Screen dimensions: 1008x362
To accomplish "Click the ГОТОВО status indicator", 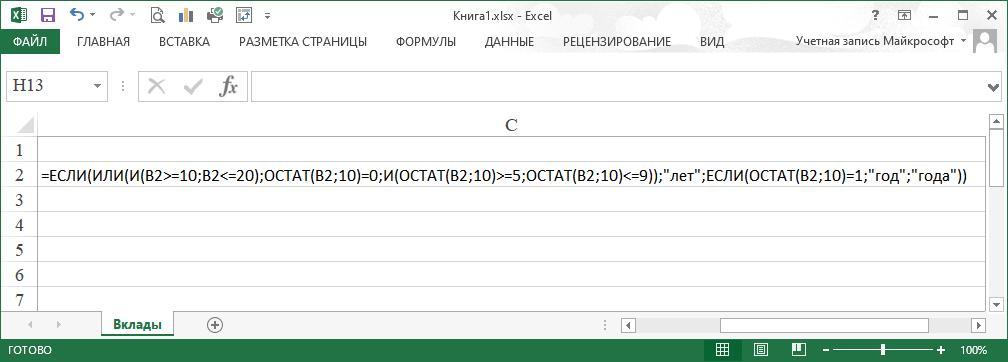I will 30,350.
